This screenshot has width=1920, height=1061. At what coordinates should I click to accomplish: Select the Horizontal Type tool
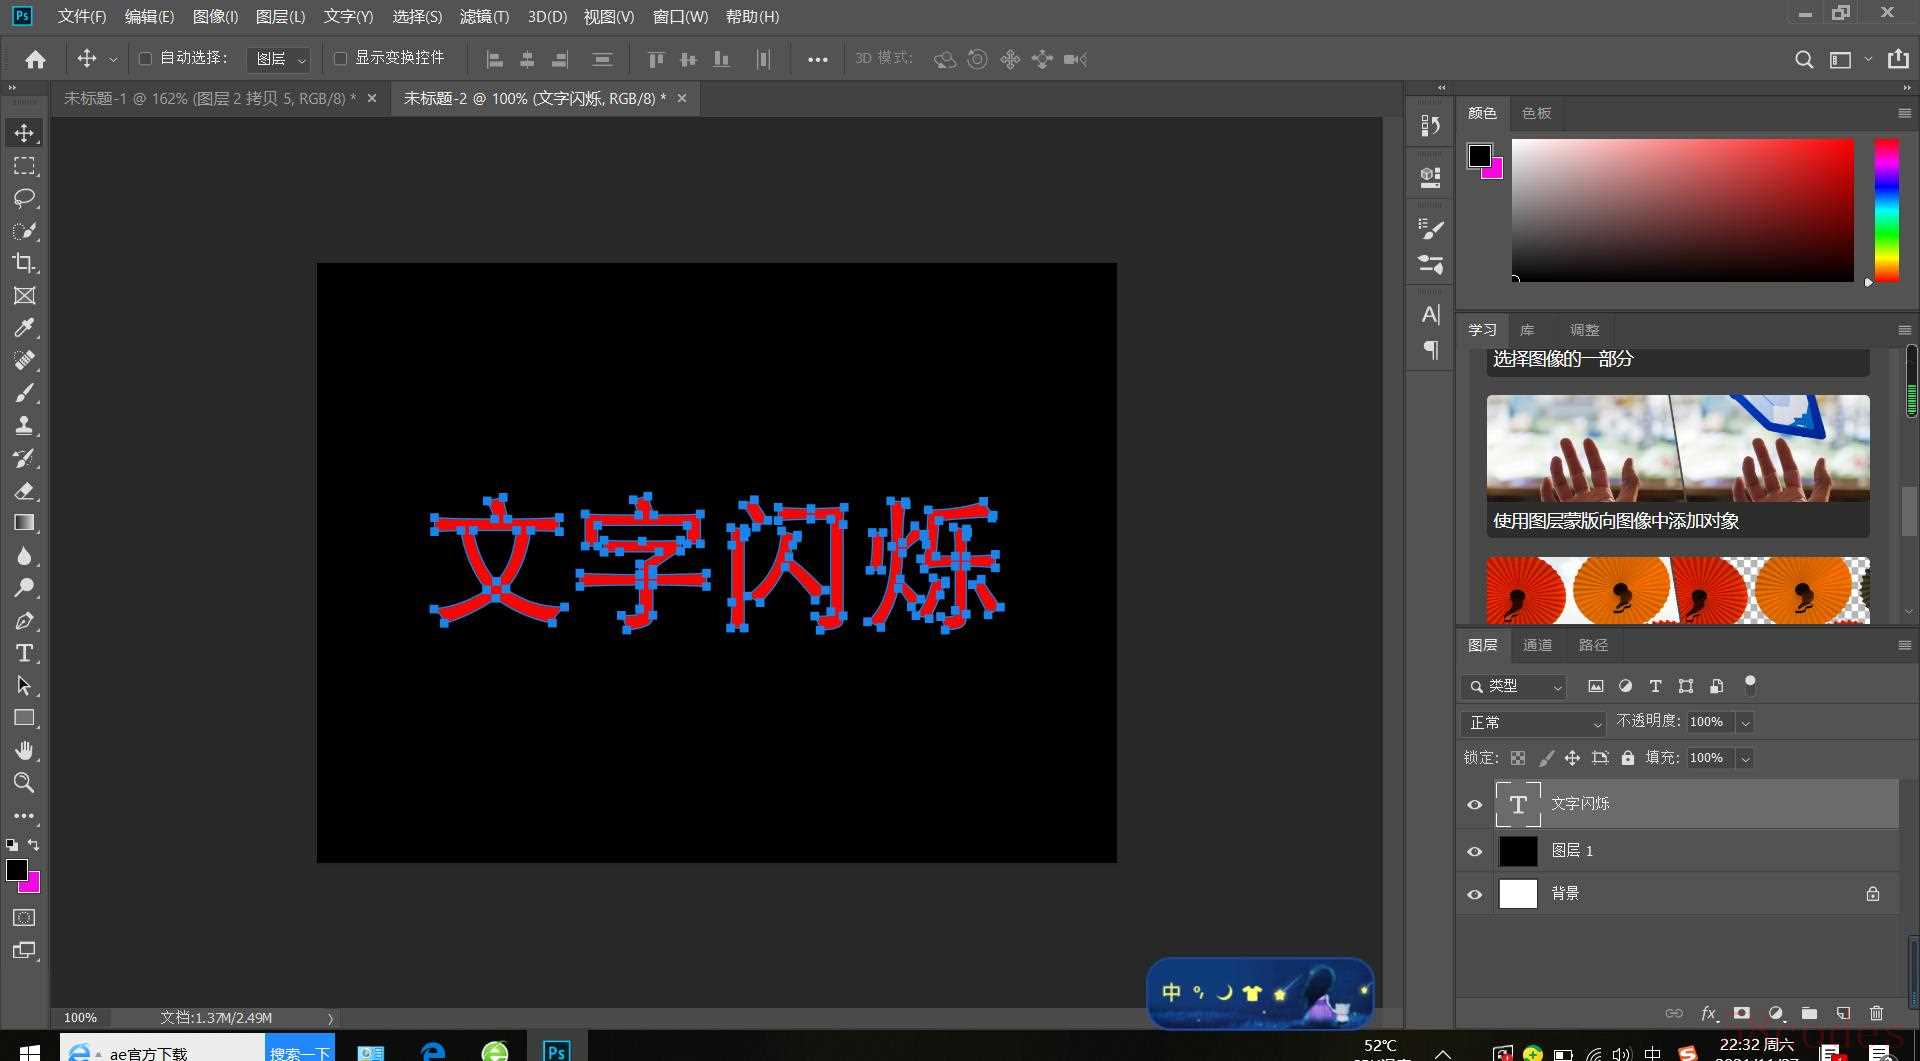(x=24, y=654)
